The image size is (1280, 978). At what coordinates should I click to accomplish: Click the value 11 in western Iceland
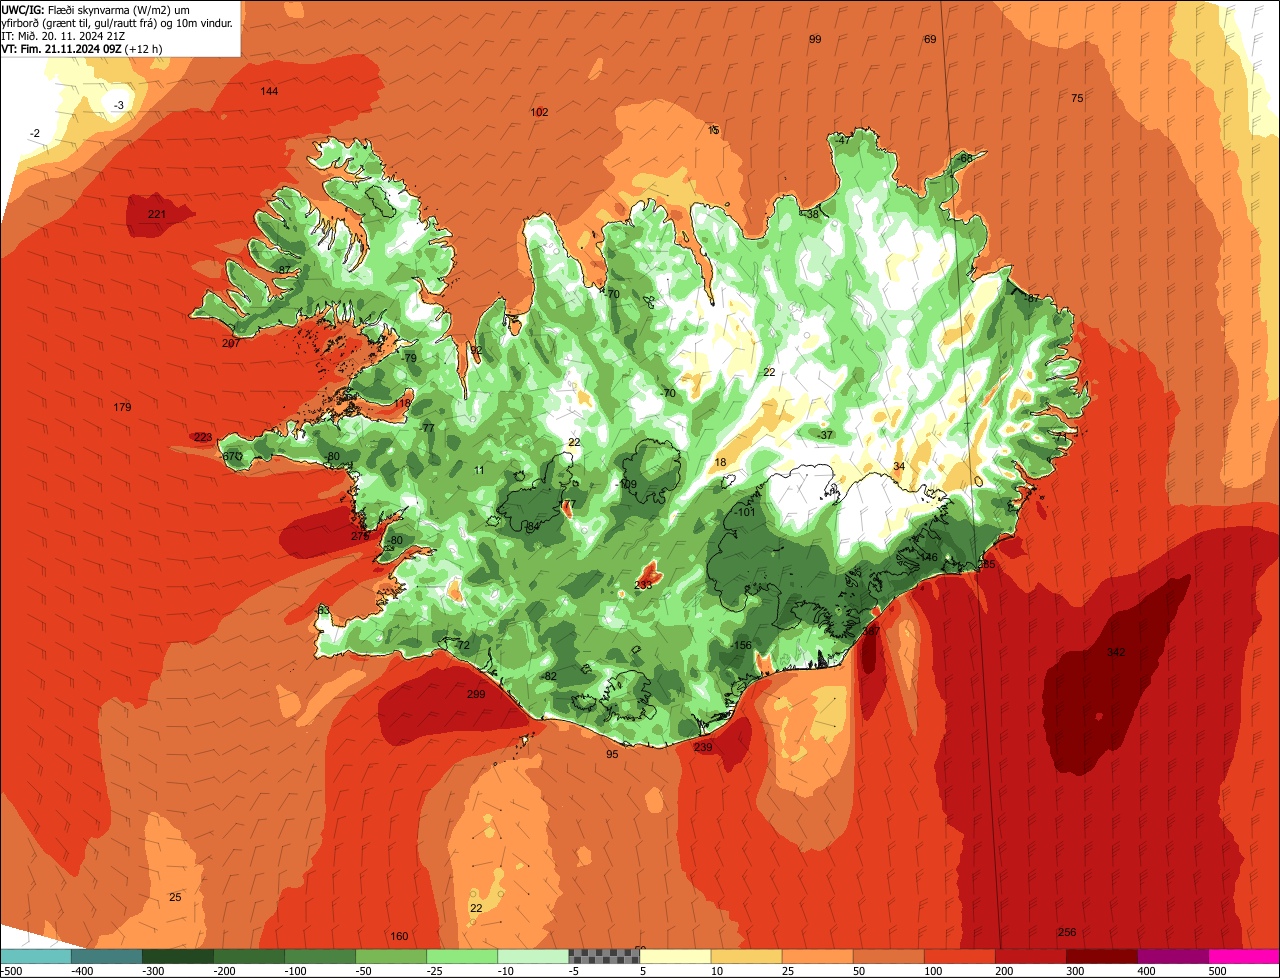click(x=479, y=470)
